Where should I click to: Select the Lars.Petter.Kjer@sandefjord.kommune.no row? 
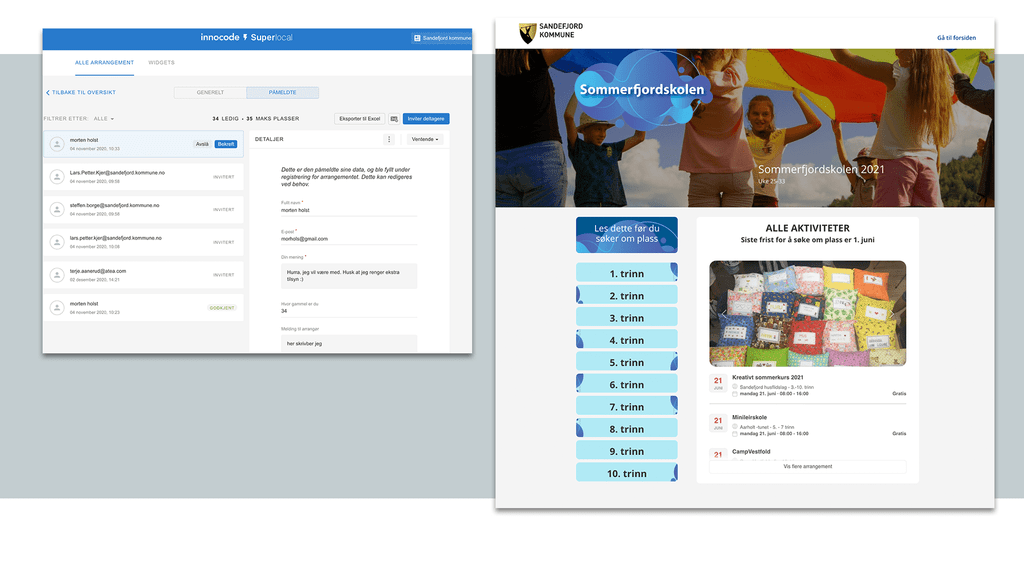coord(144,176)
